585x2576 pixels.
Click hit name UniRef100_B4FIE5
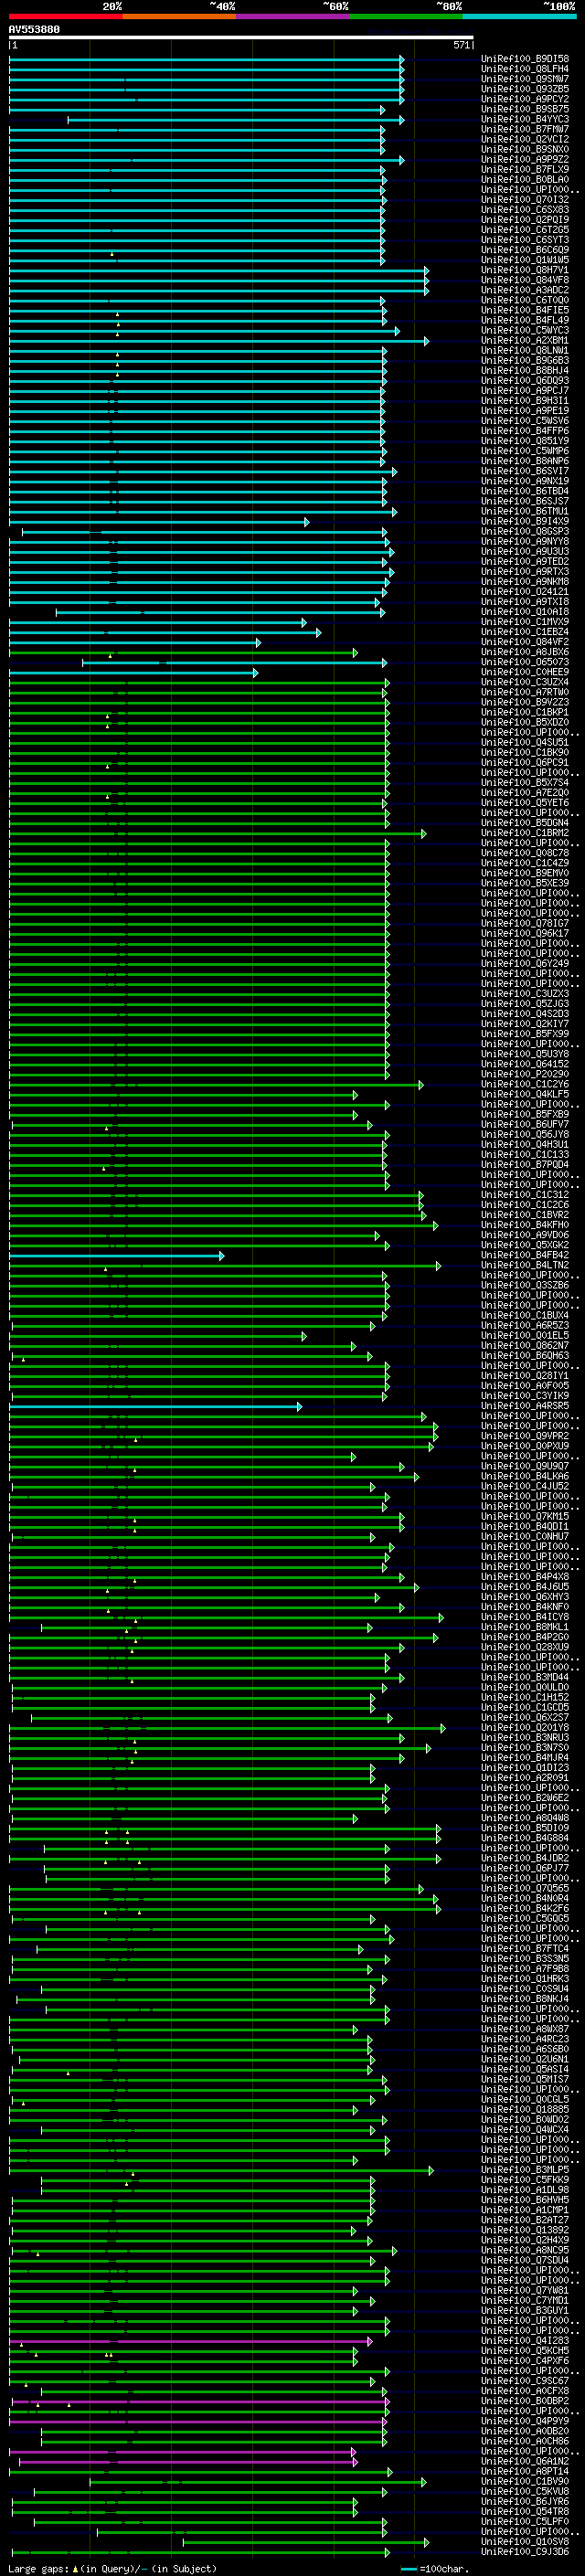[525, 310]
